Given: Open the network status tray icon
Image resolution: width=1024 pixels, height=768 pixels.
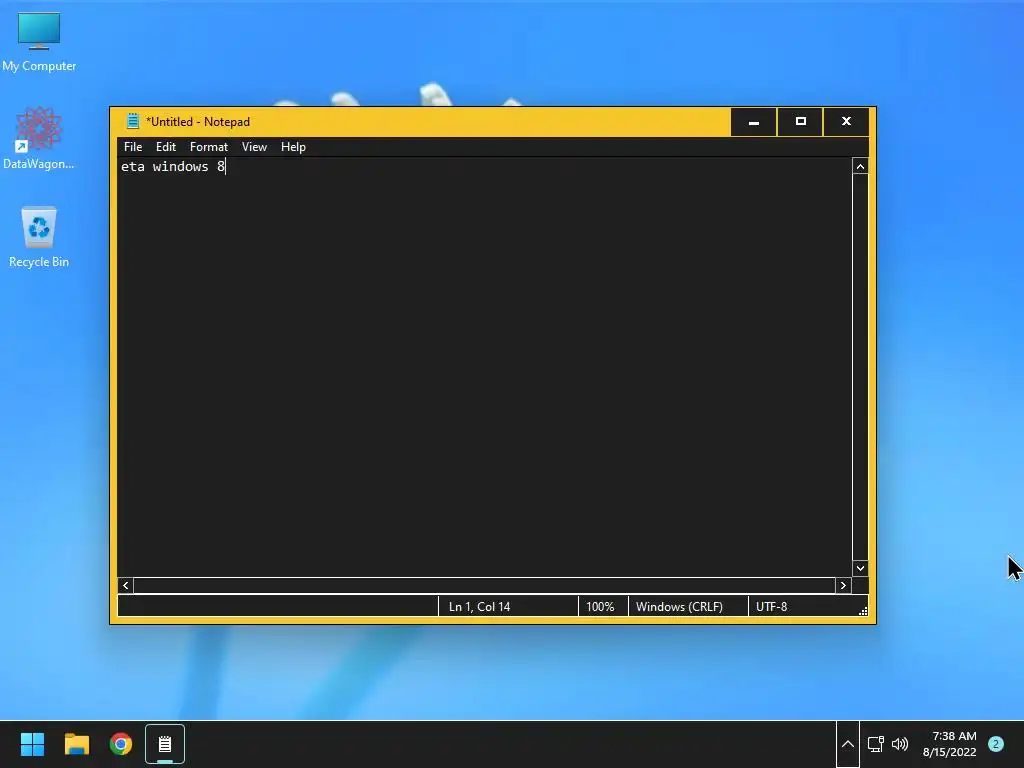Looking at the screenshot, I should pos(875,744).
